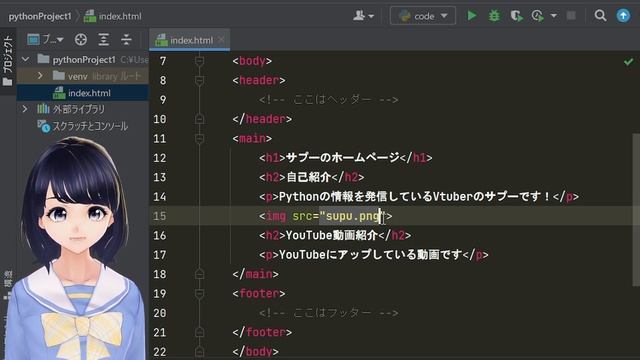The image size is (640, 360).
Task: Click the expand all icon in project toolbar
Action: click(104, 40)
